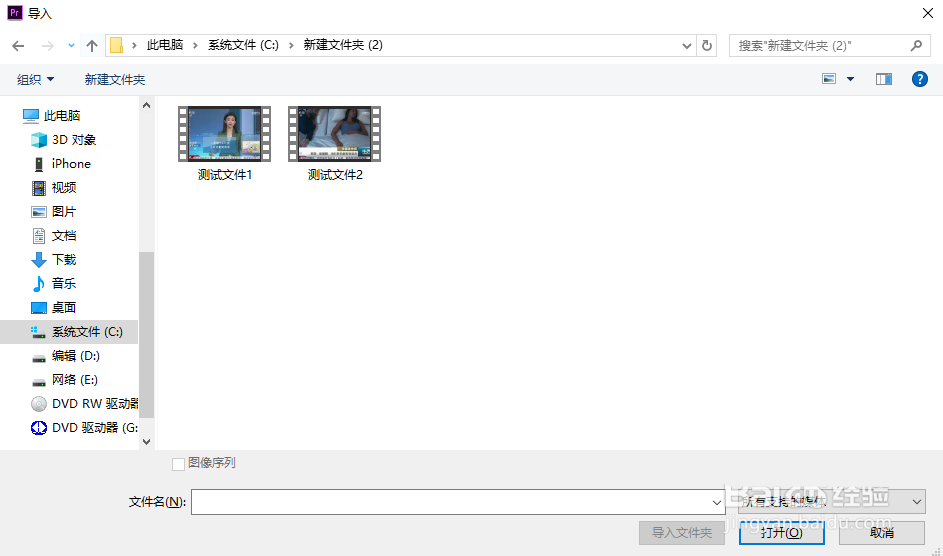The height and width of the screenshot is (556, 943).
Task: Open 桌面 in the sidebar
Action: pyautogui.click(x=54, y=308)
